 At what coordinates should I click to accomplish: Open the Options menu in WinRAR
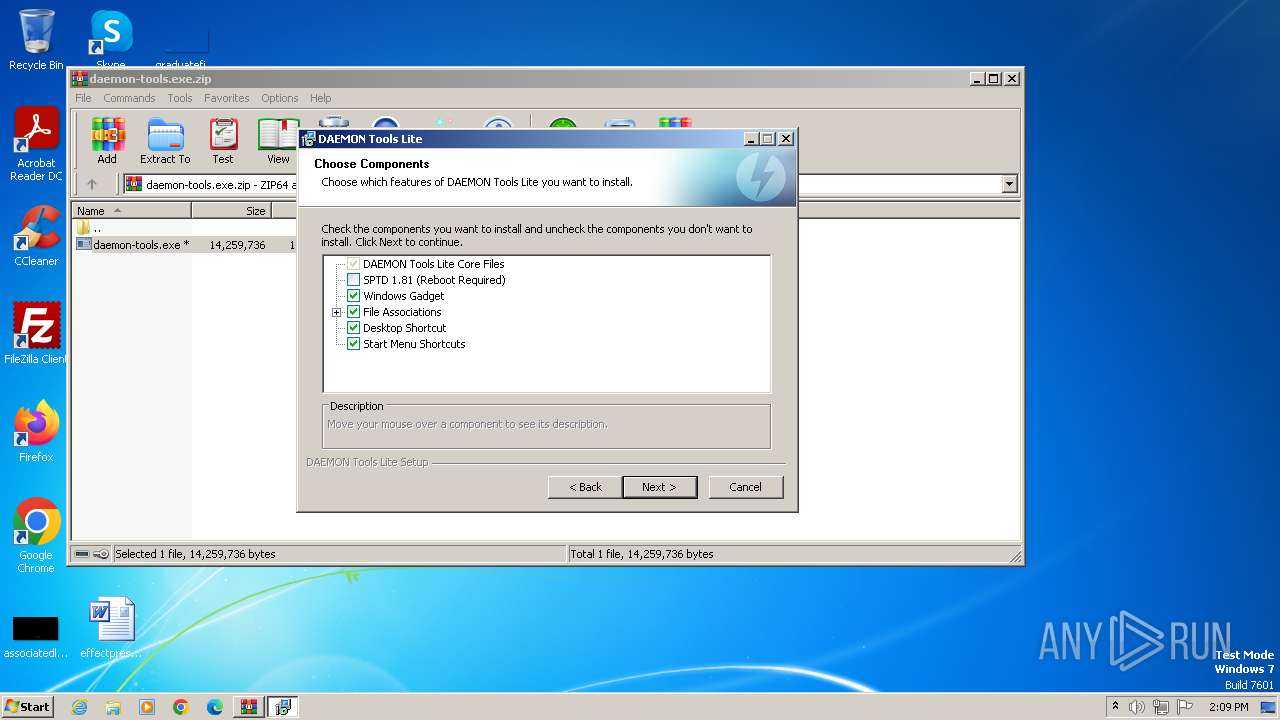coord(280,98)
